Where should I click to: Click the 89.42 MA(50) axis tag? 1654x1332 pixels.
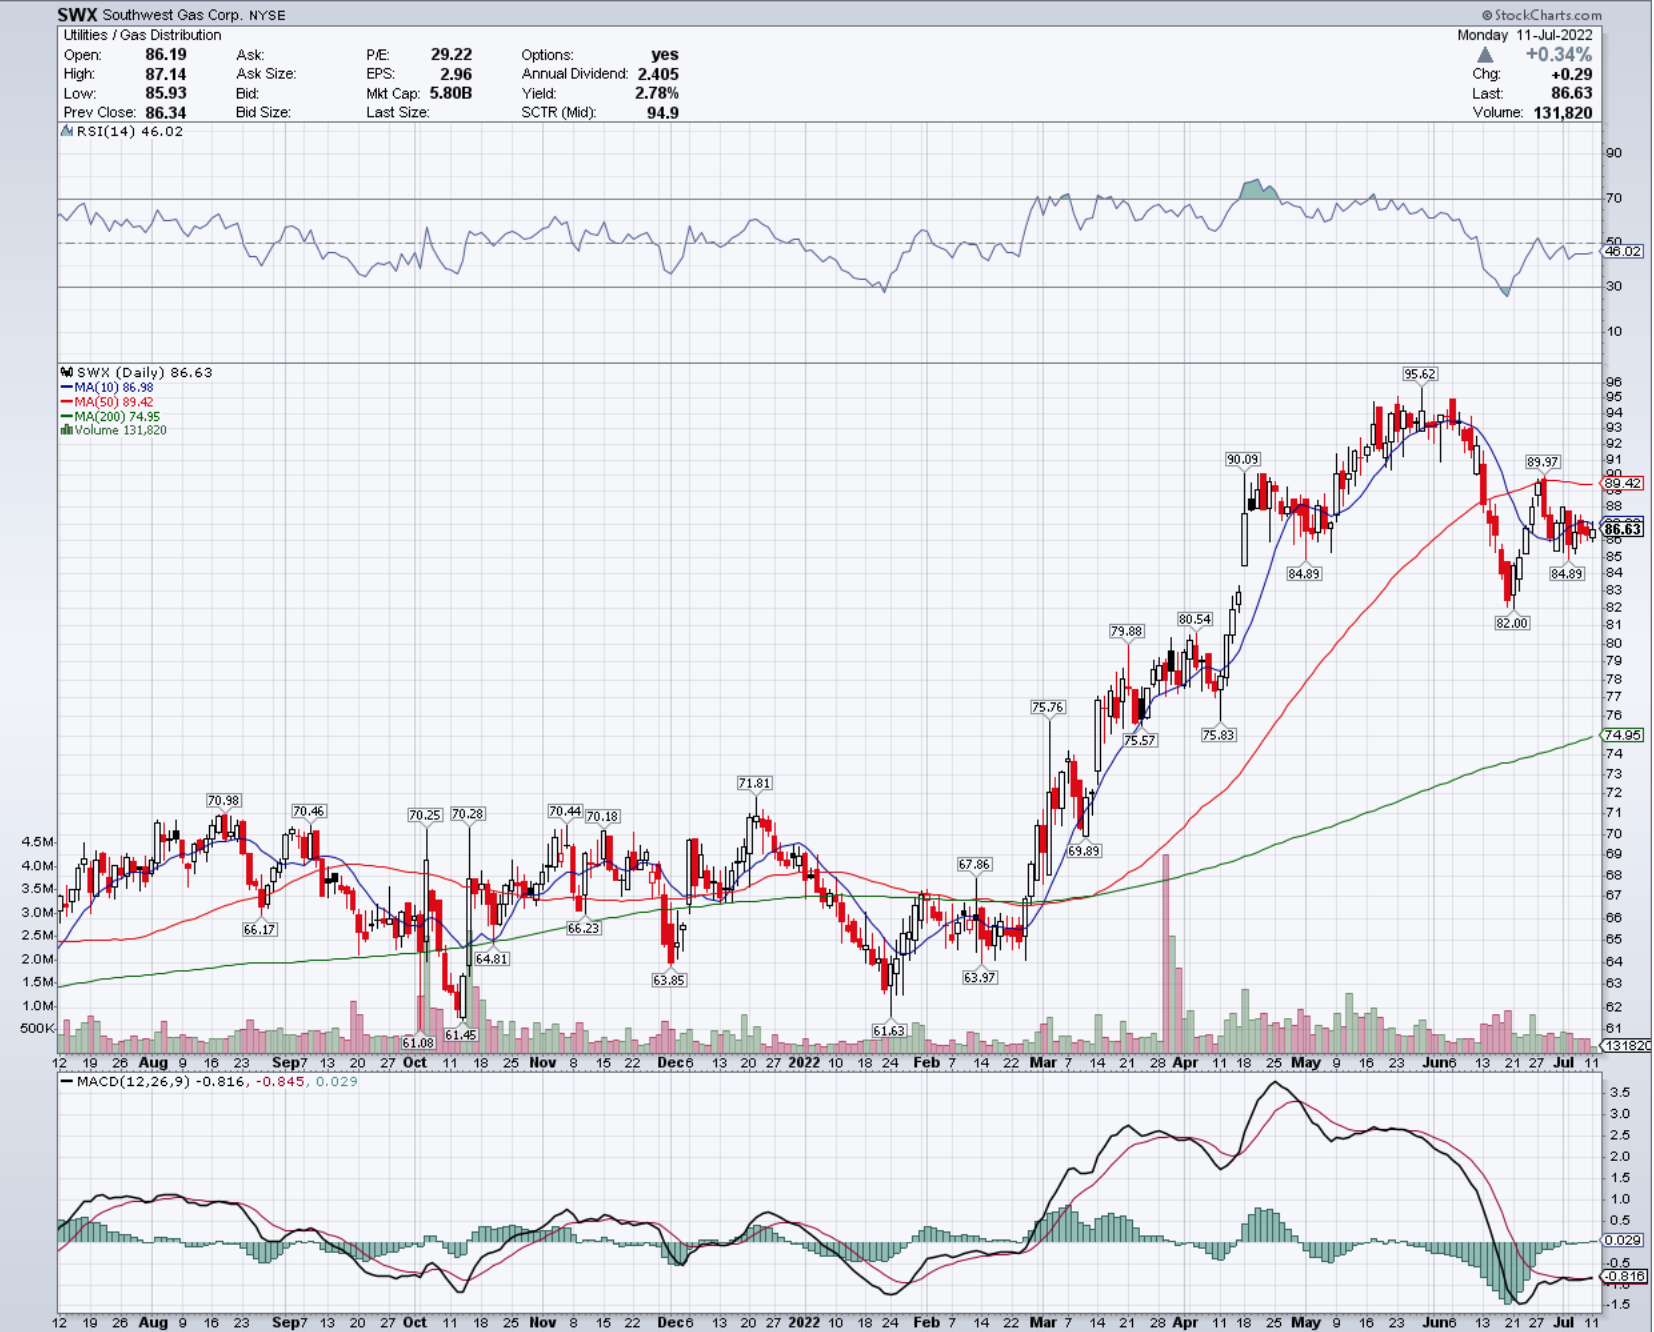pos(1622,483)
